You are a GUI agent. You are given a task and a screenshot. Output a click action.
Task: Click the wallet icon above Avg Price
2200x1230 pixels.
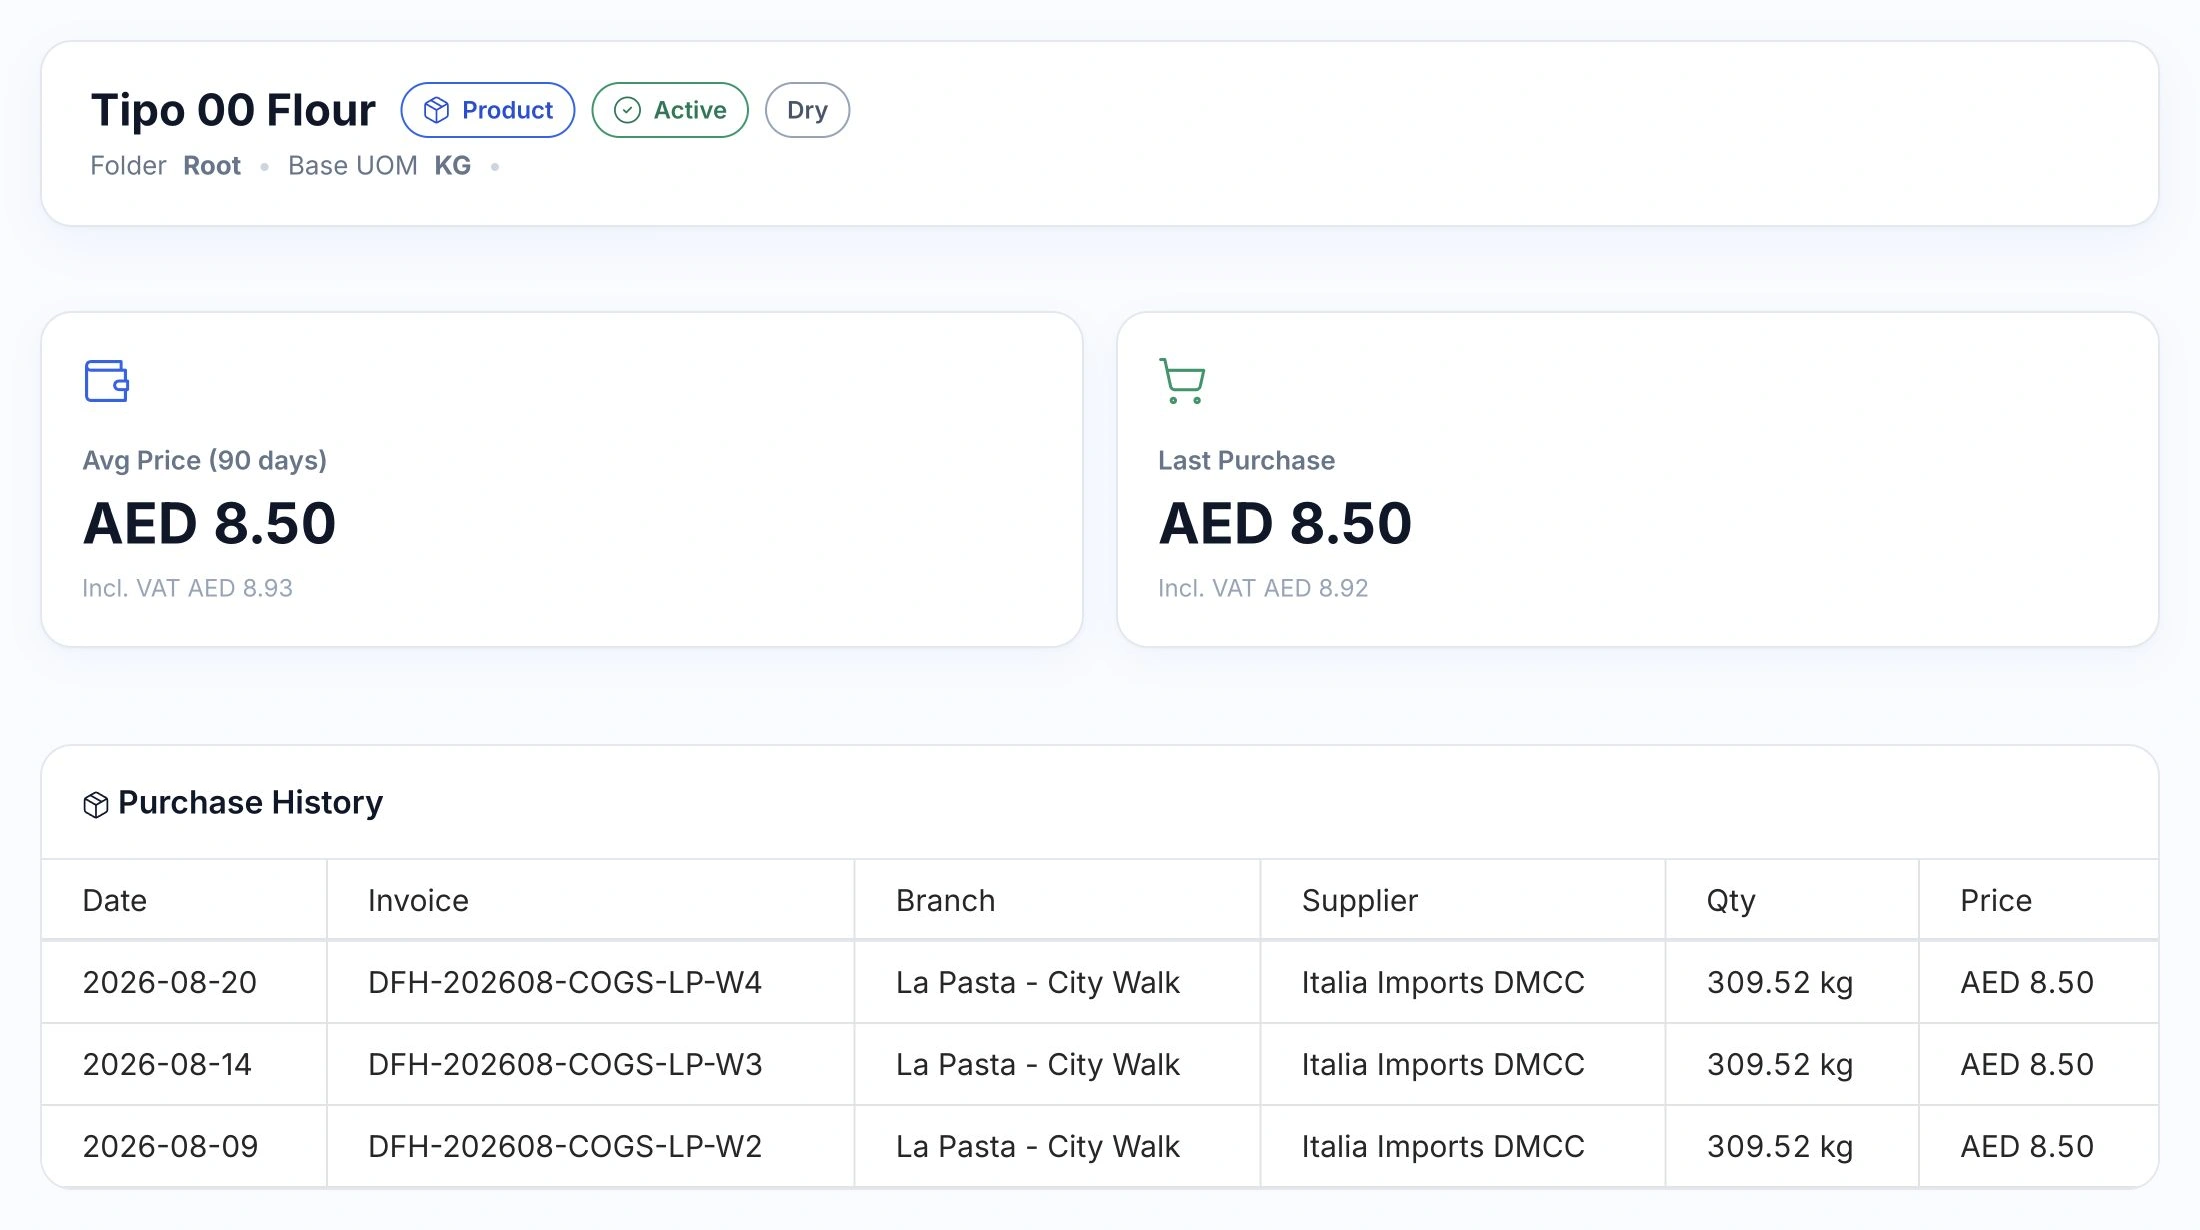click(x=107, y=381)
